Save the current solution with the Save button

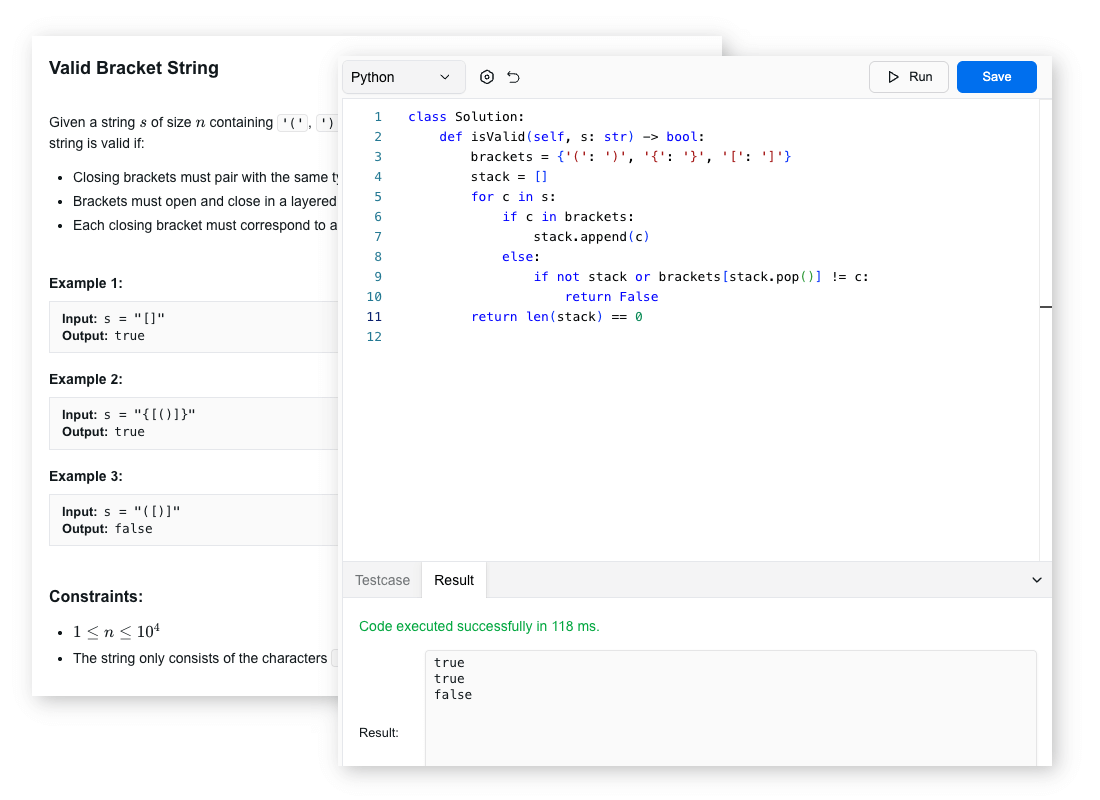pyautogui.click(x=996, y=76)
